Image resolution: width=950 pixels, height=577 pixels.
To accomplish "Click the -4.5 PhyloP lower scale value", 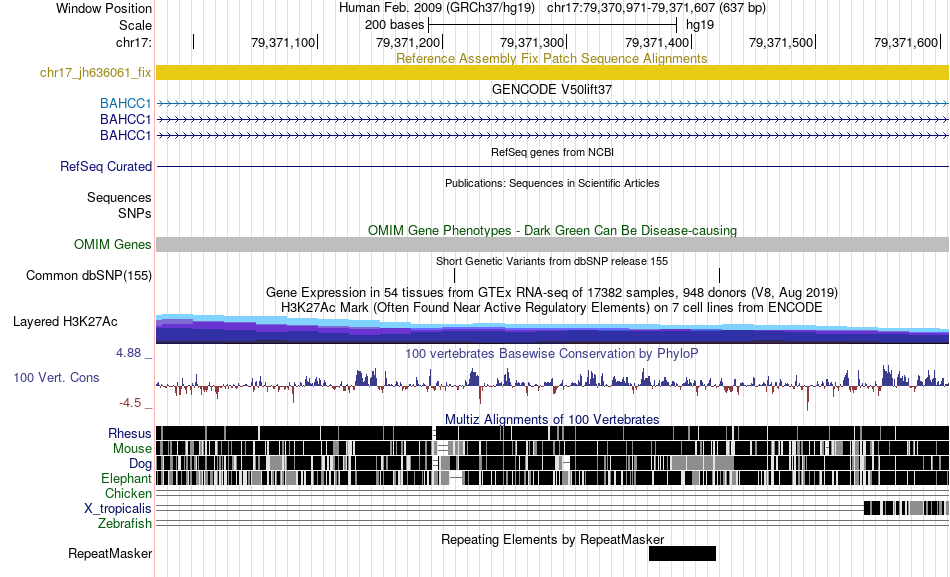I will point(130,403).
